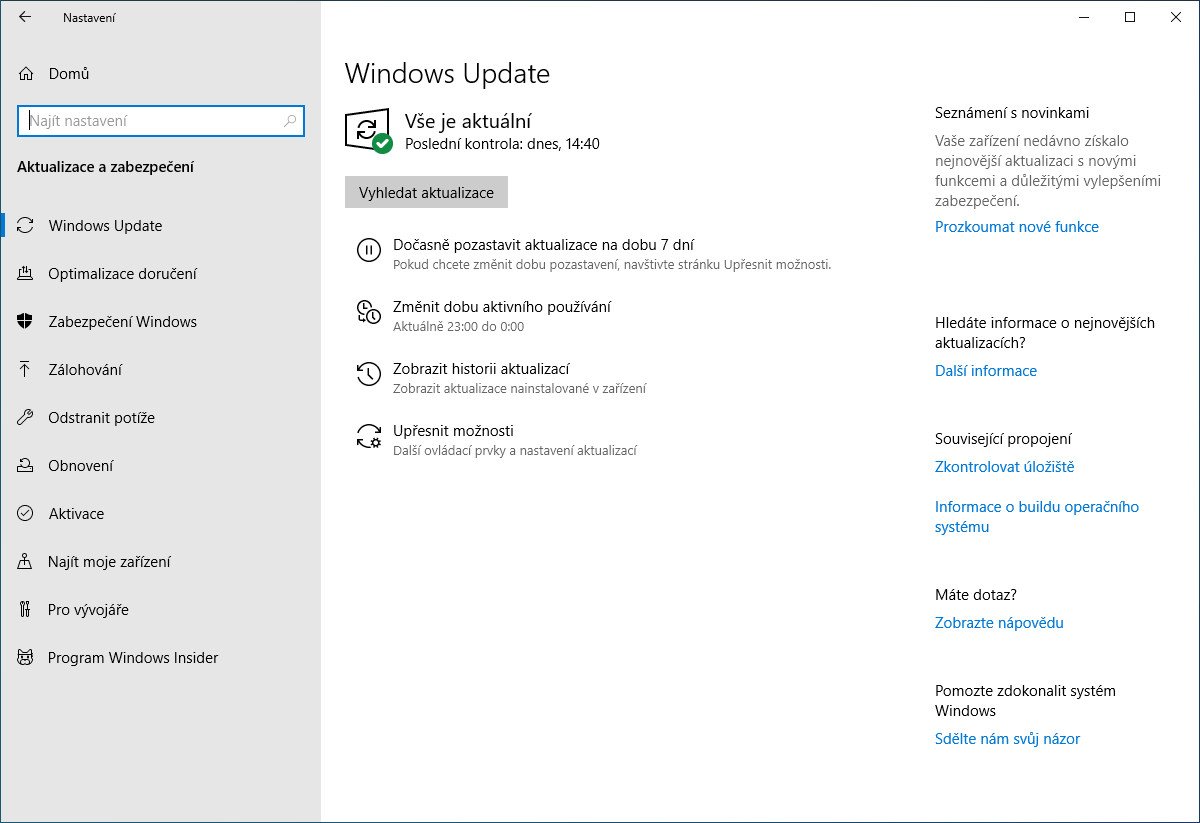The width and height of the screenshot is (1200, 823).
Task: Click the Pro vývojáře tools icon
Action: (26, 609)
